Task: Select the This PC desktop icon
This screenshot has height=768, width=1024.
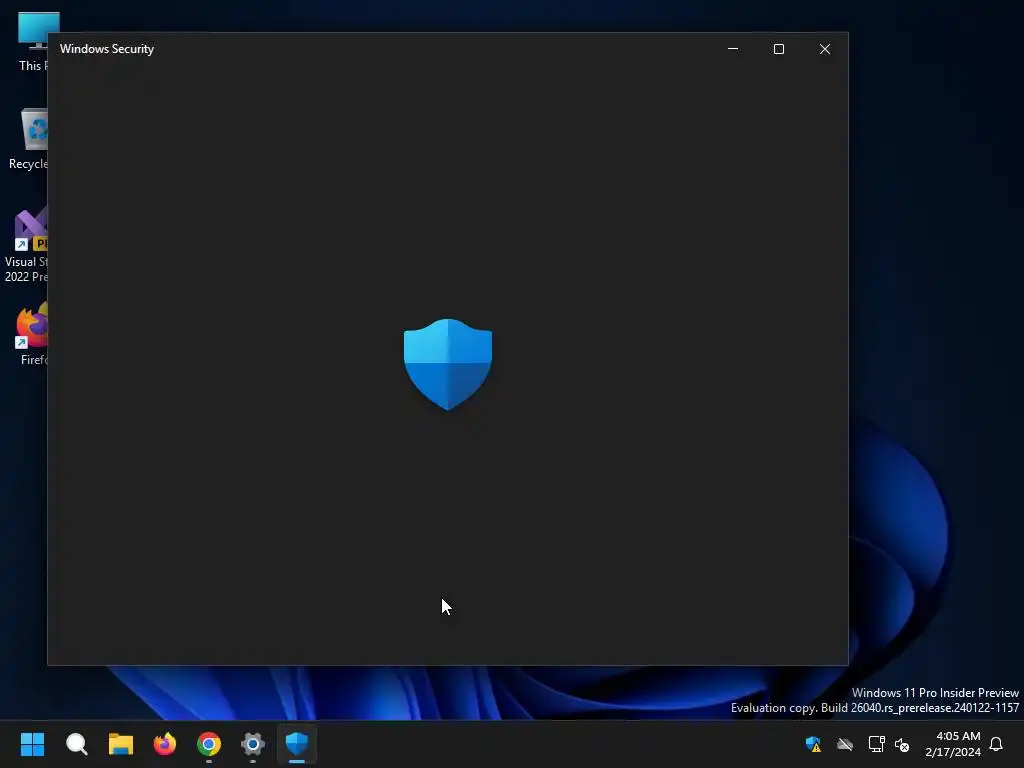Action: coord(33,42)
